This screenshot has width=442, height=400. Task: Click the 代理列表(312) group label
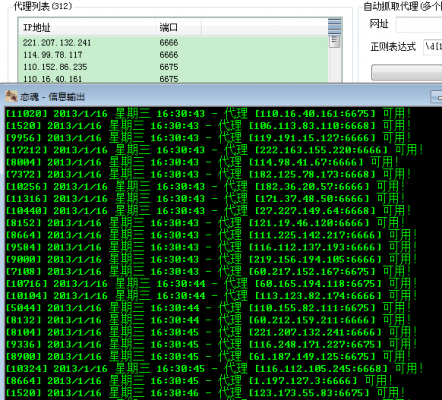[x=43, y=6]
